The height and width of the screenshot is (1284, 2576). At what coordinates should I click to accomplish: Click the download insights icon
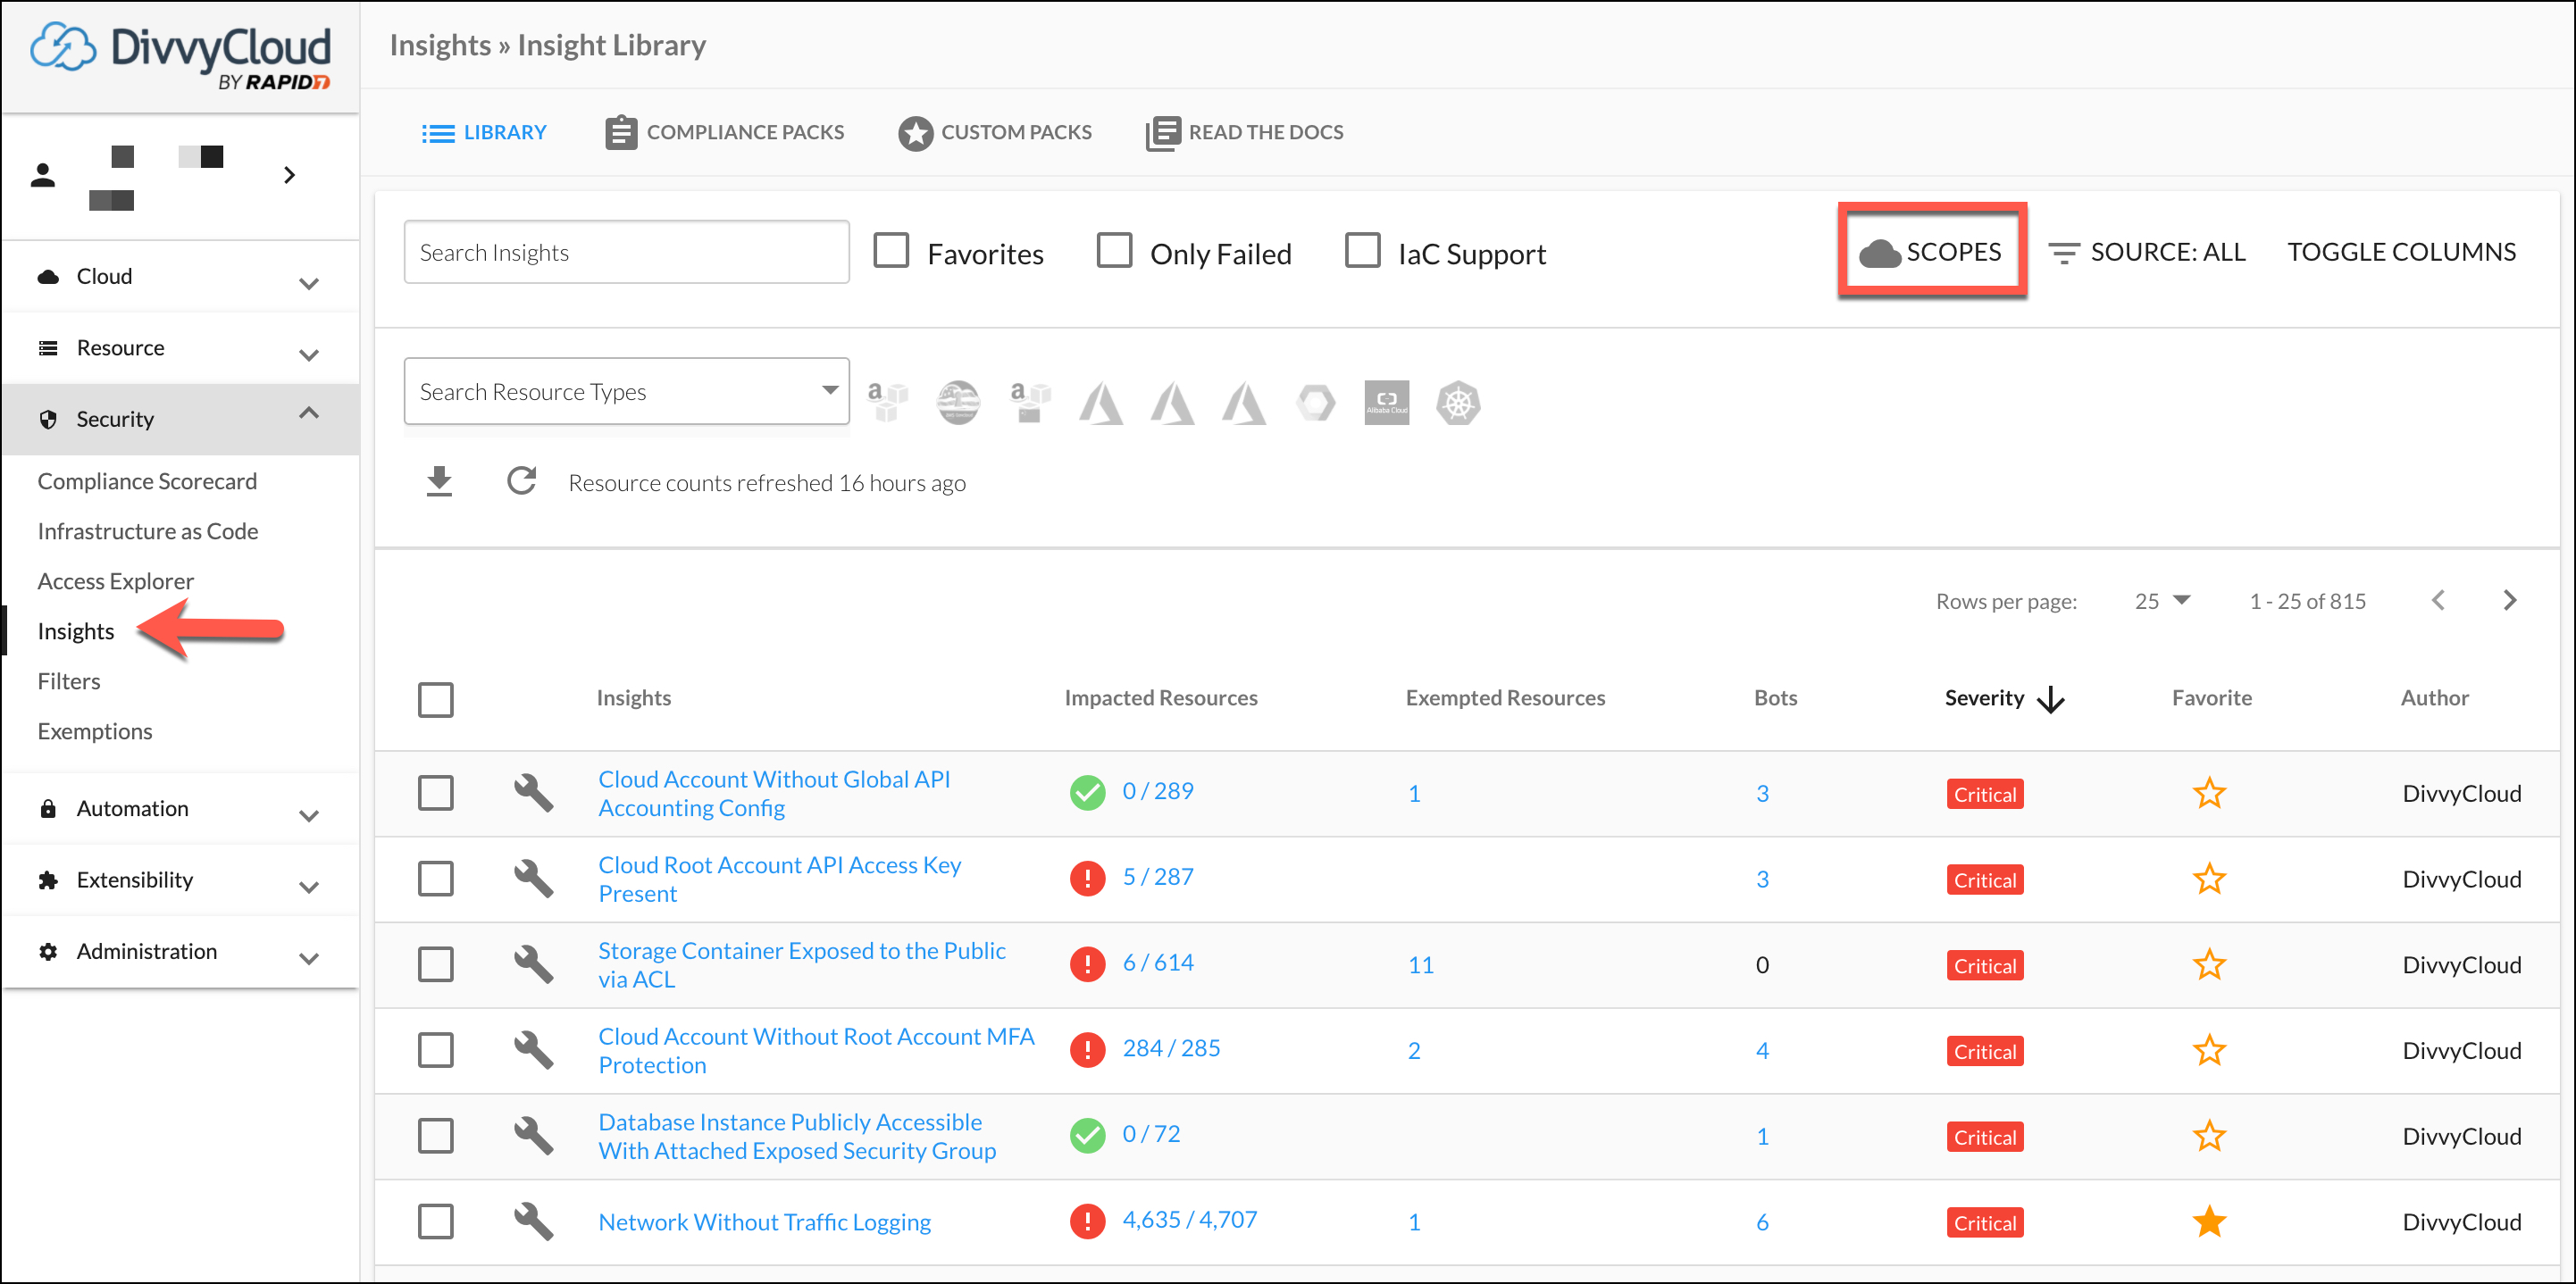[439, 481]
